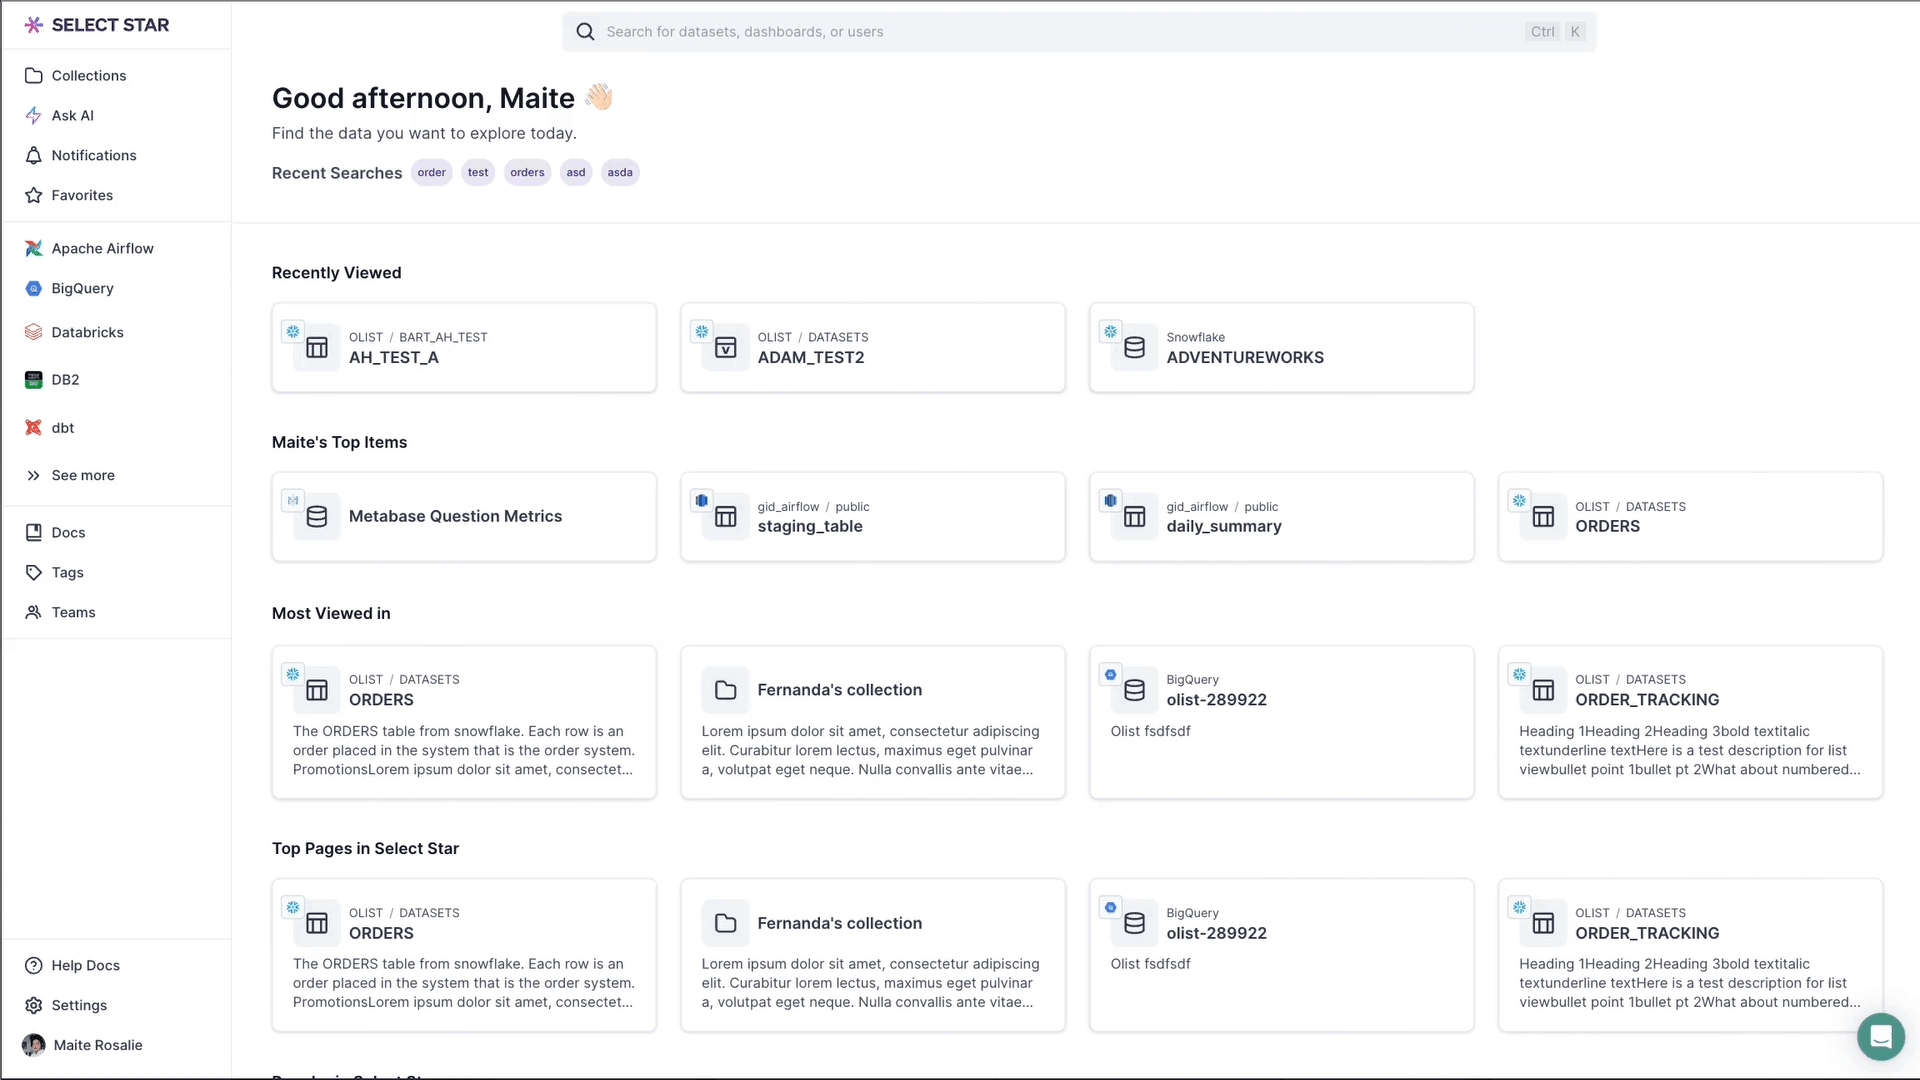
Task: Select the BigQuery source icon in sidebar
Action: tap(34, 289)
